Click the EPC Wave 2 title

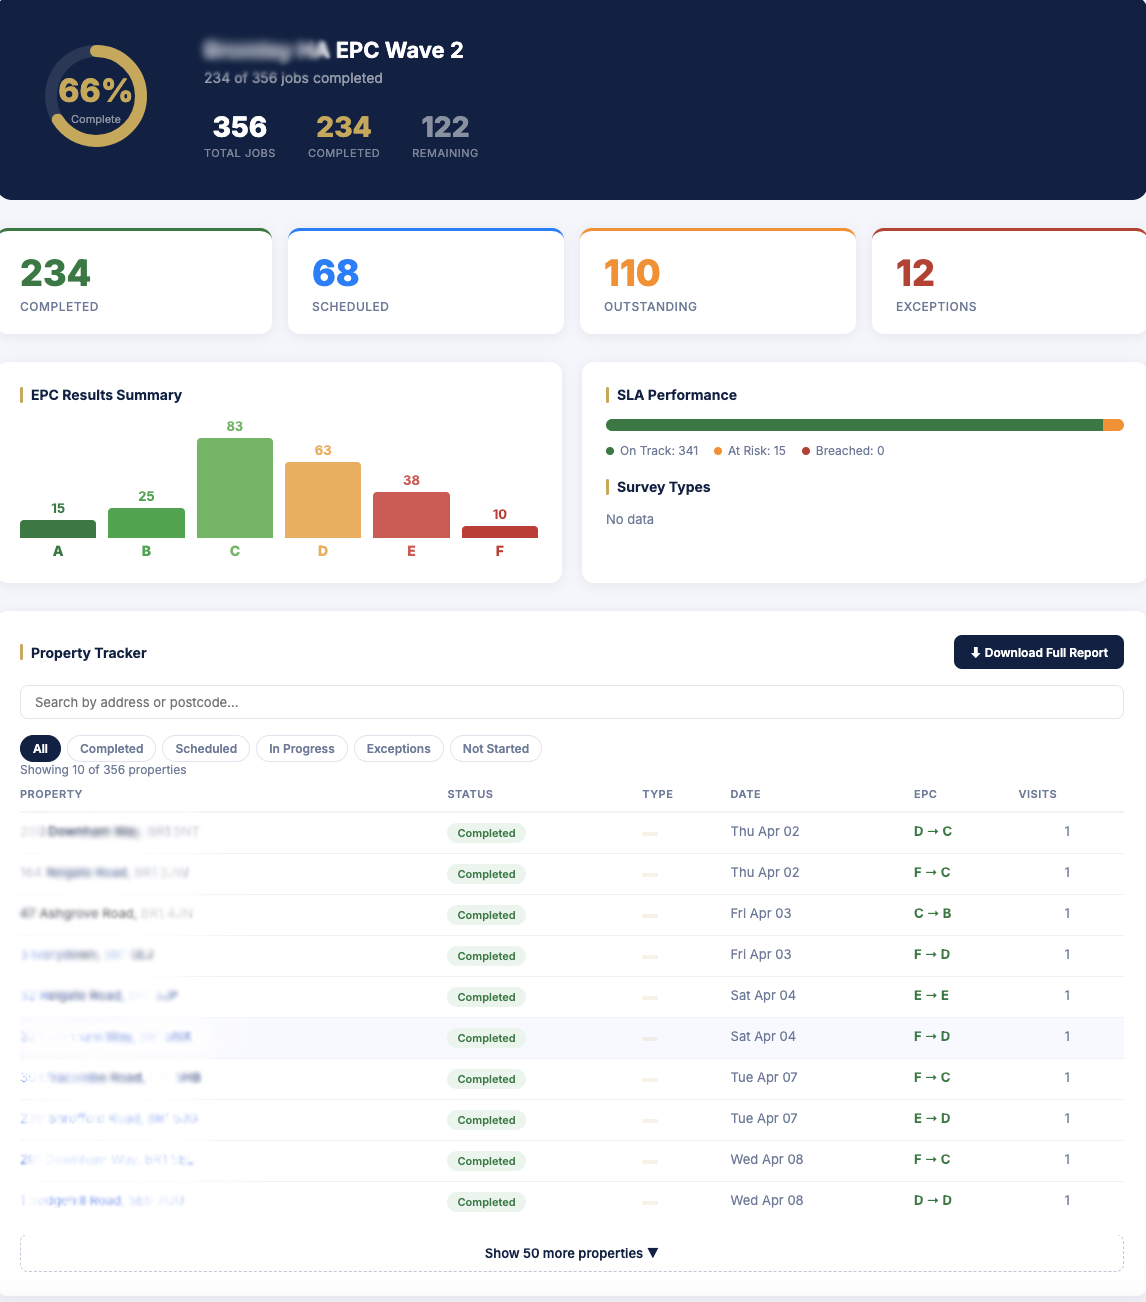399,50
